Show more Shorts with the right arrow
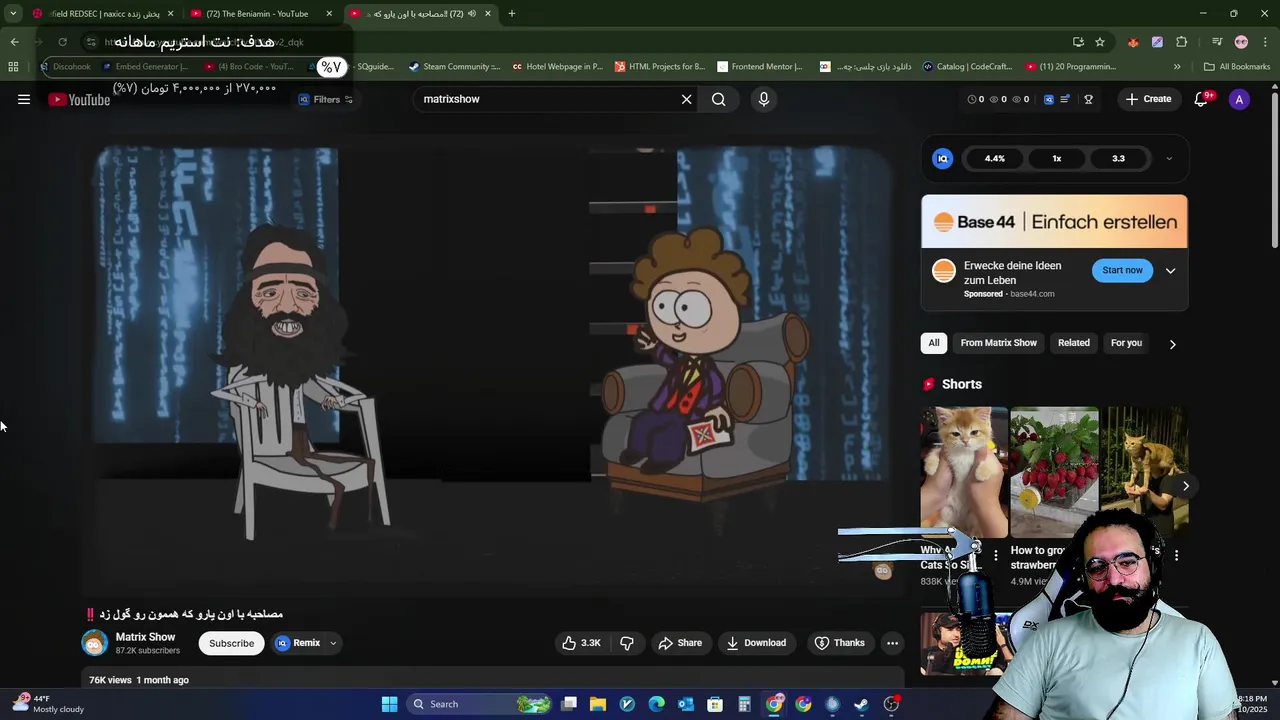1280x720 pixels. tap(1185, 486)
